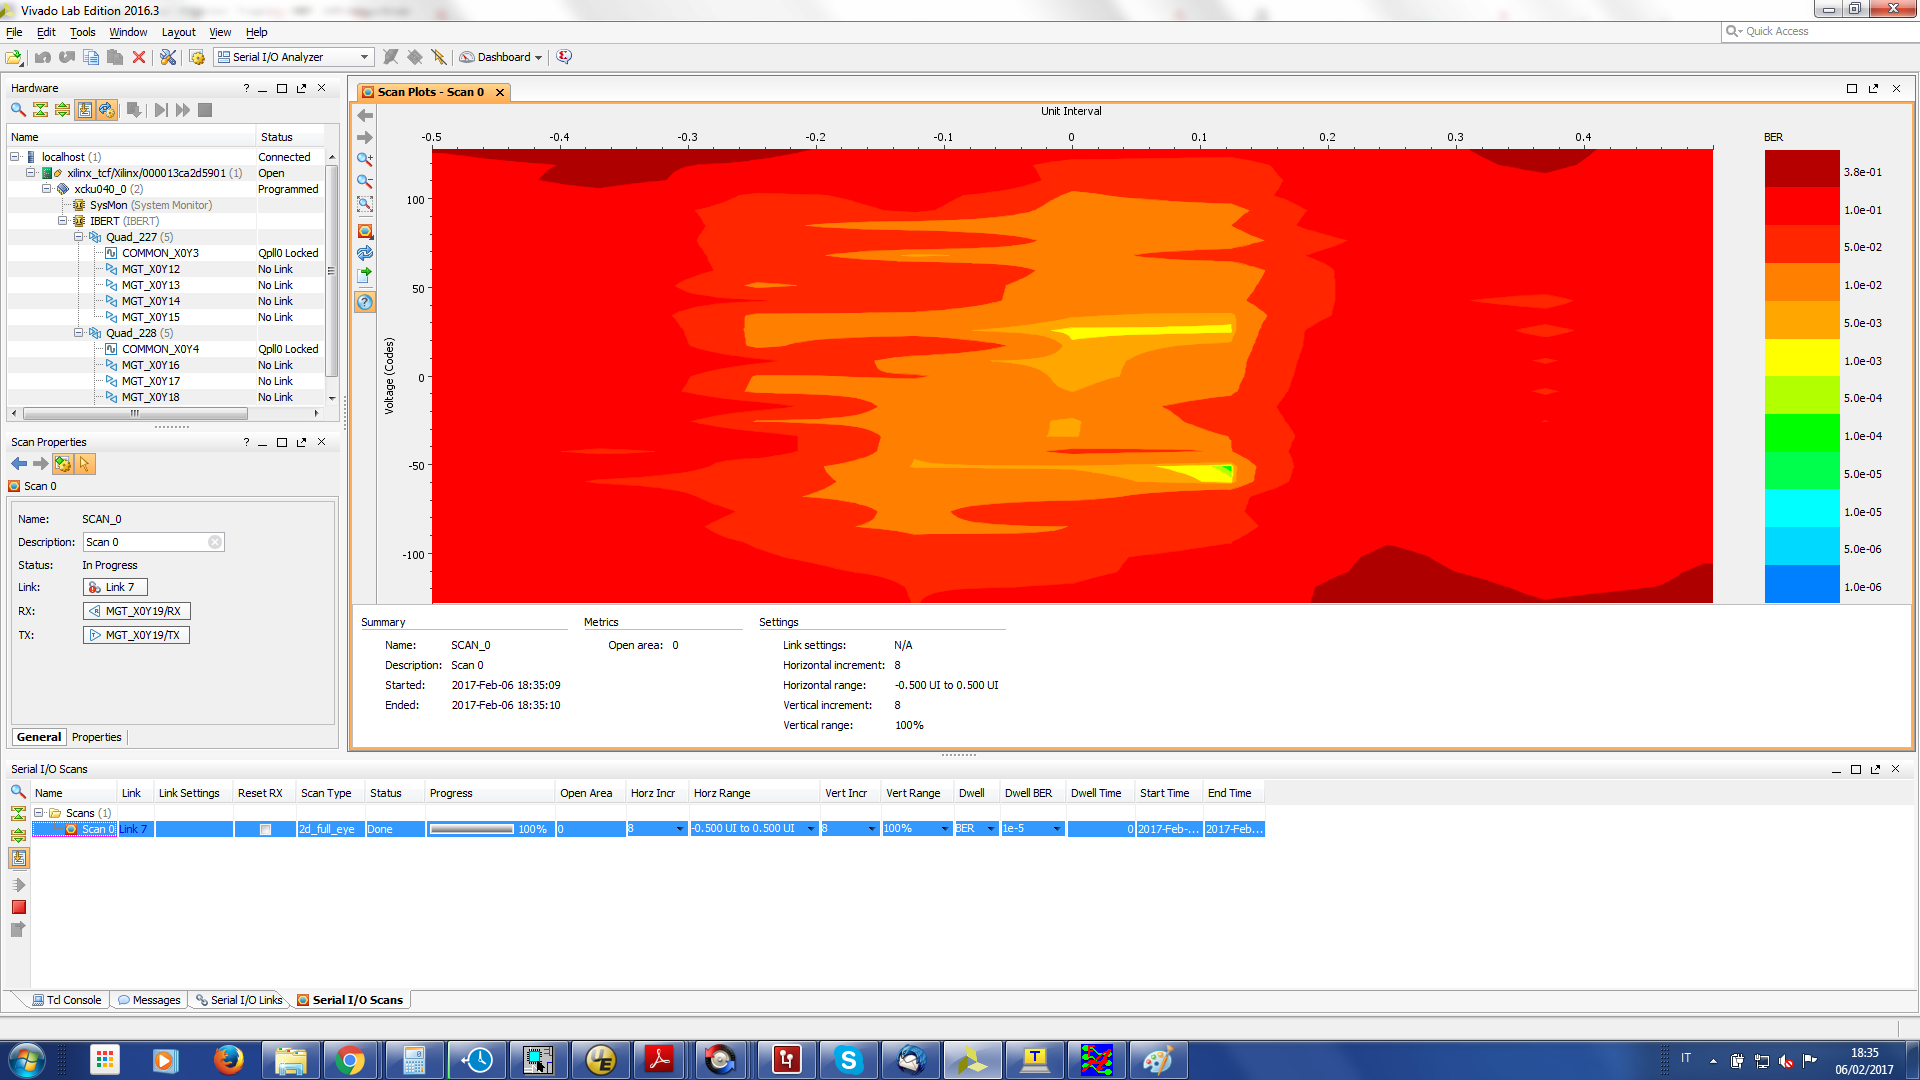Open the Vert Range 100% dropdown for Scan 0
This screenshot has height=1080, width=1920.
coord(945,829)
